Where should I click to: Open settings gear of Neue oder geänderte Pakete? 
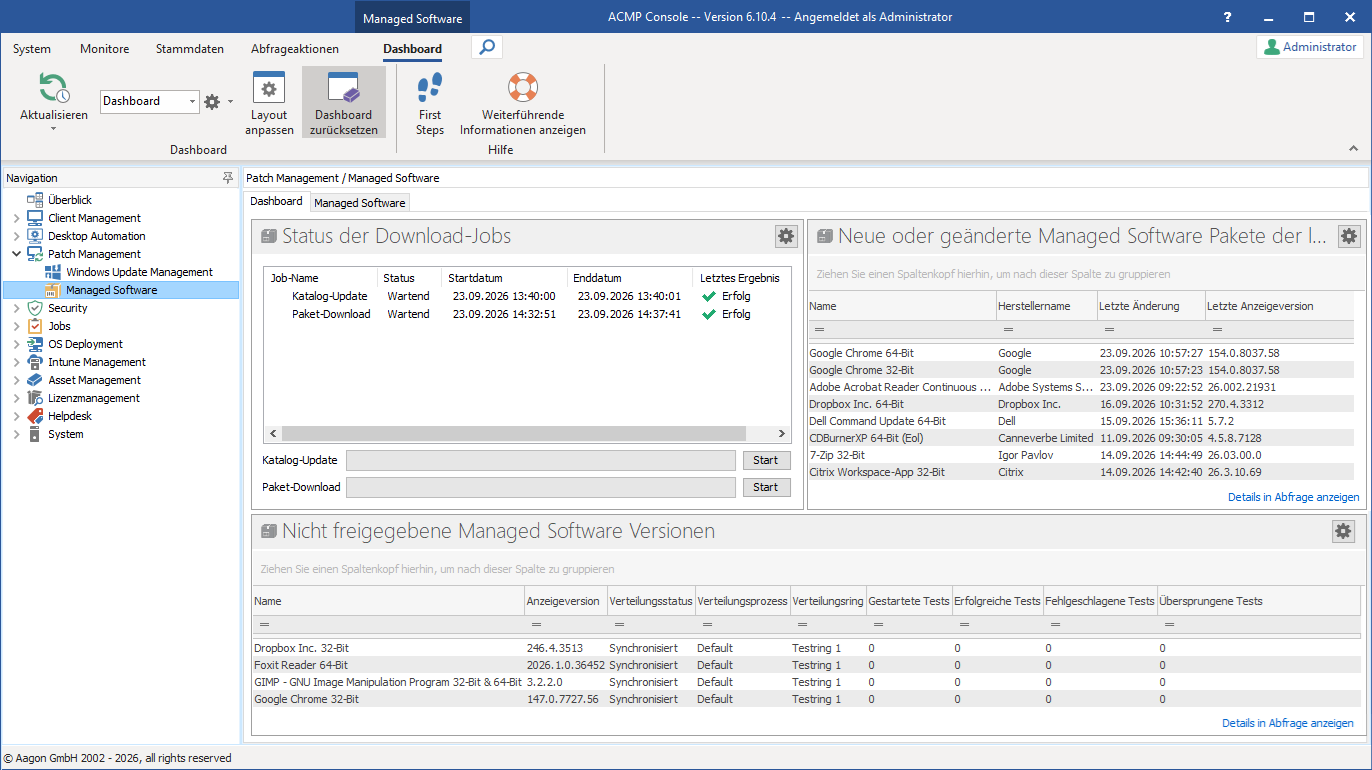tap(1349, 236)
